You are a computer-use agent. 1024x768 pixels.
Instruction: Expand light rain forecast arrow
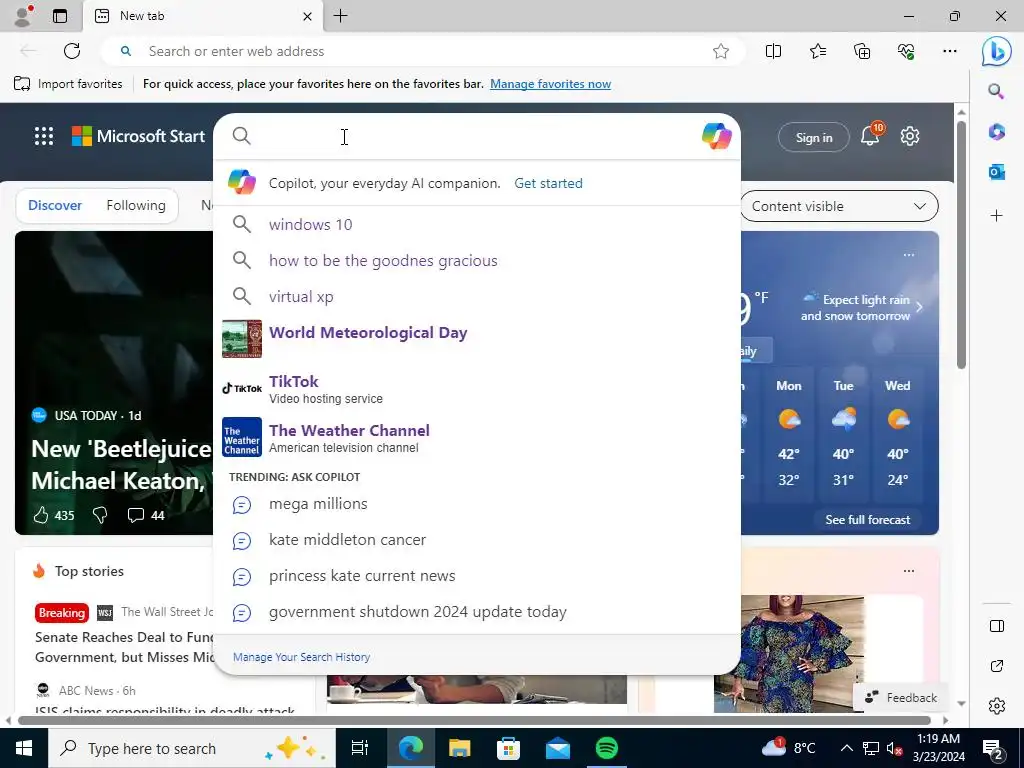(920, 307)
